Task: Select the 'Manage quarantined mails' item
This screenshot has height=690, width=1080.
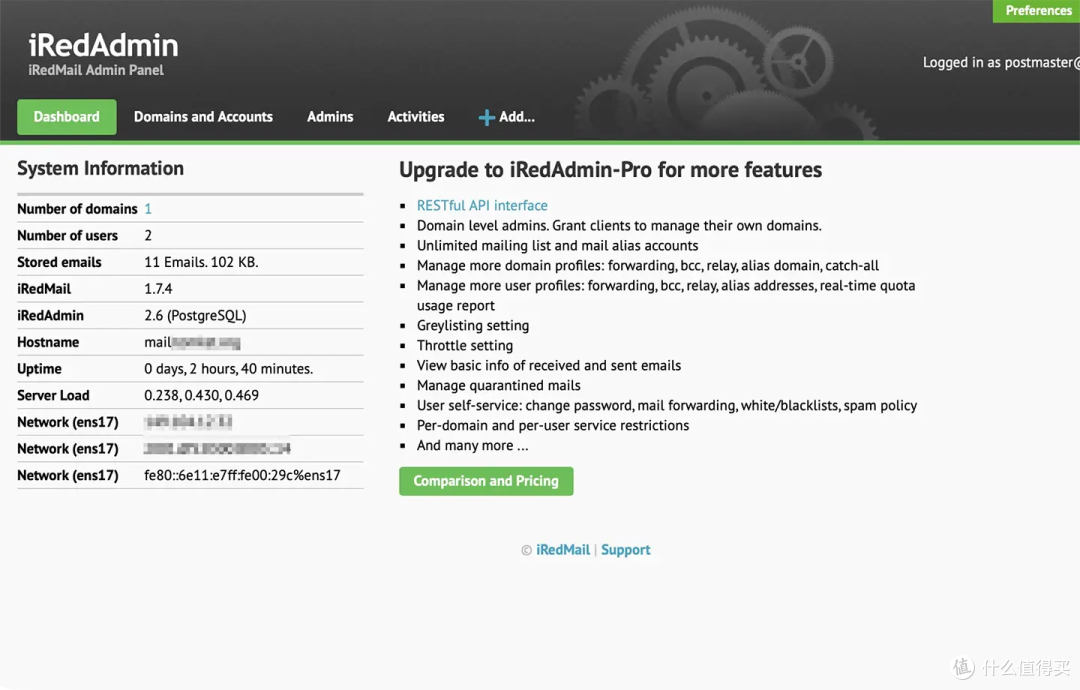Action: (499, 386)
